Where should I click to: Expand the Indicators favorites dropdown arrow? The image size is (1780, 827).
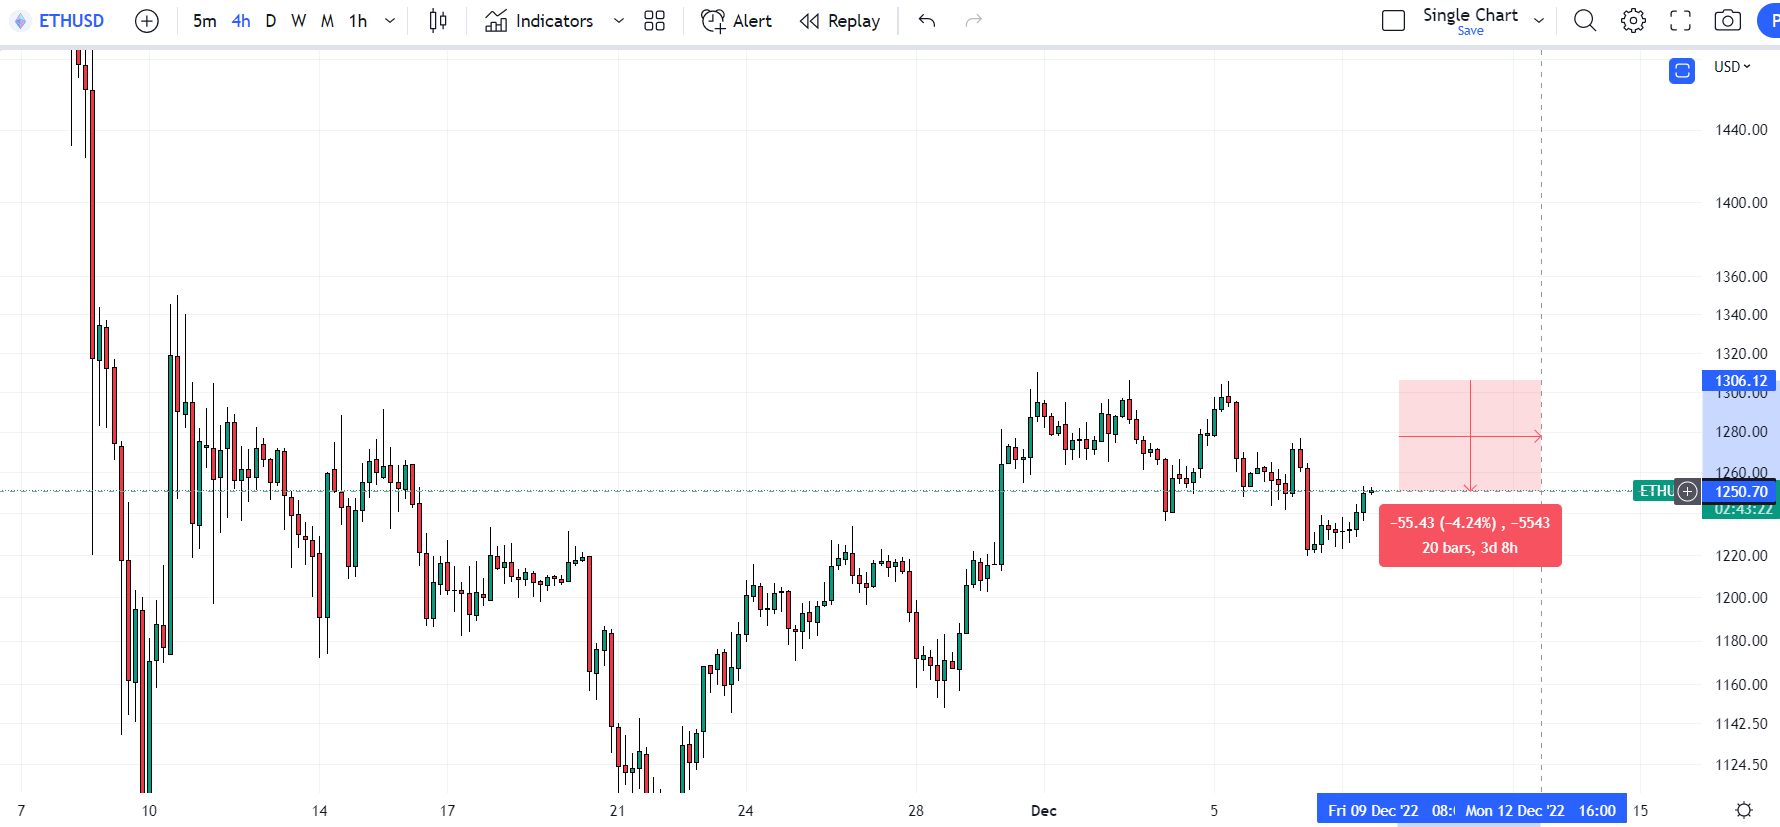click(619, 21)
